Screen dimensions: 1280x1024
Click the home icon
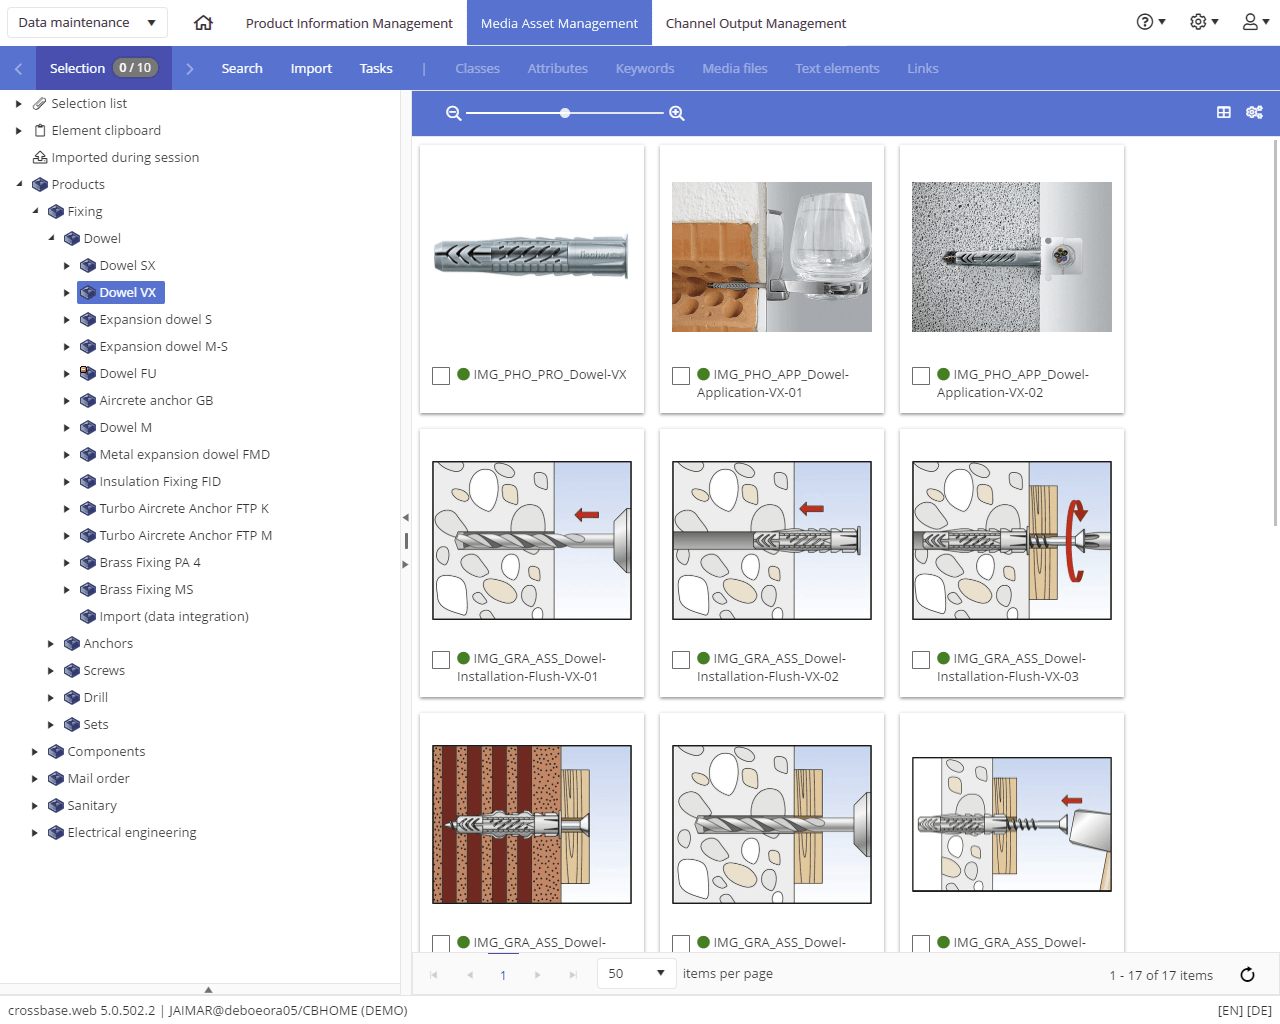point(203,22)
